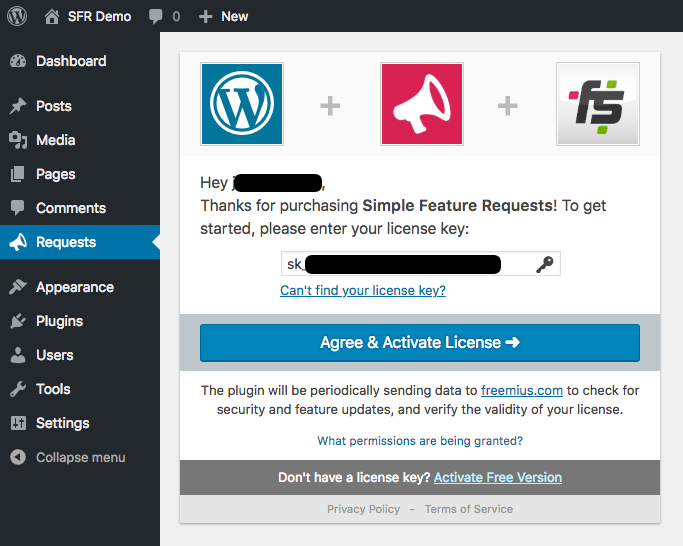Go to the Plugins menu
The height and width of the screenshot is (546, 683).
coord(59,321)
